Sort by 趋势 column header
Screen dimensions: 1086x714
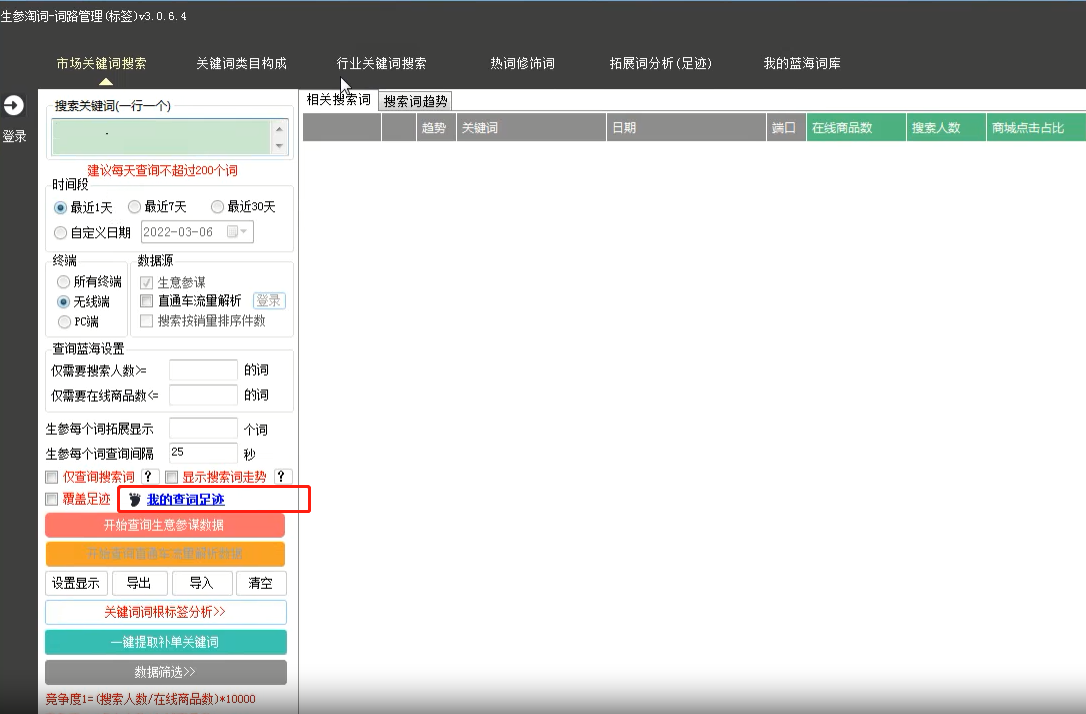(x=436, y=127)
